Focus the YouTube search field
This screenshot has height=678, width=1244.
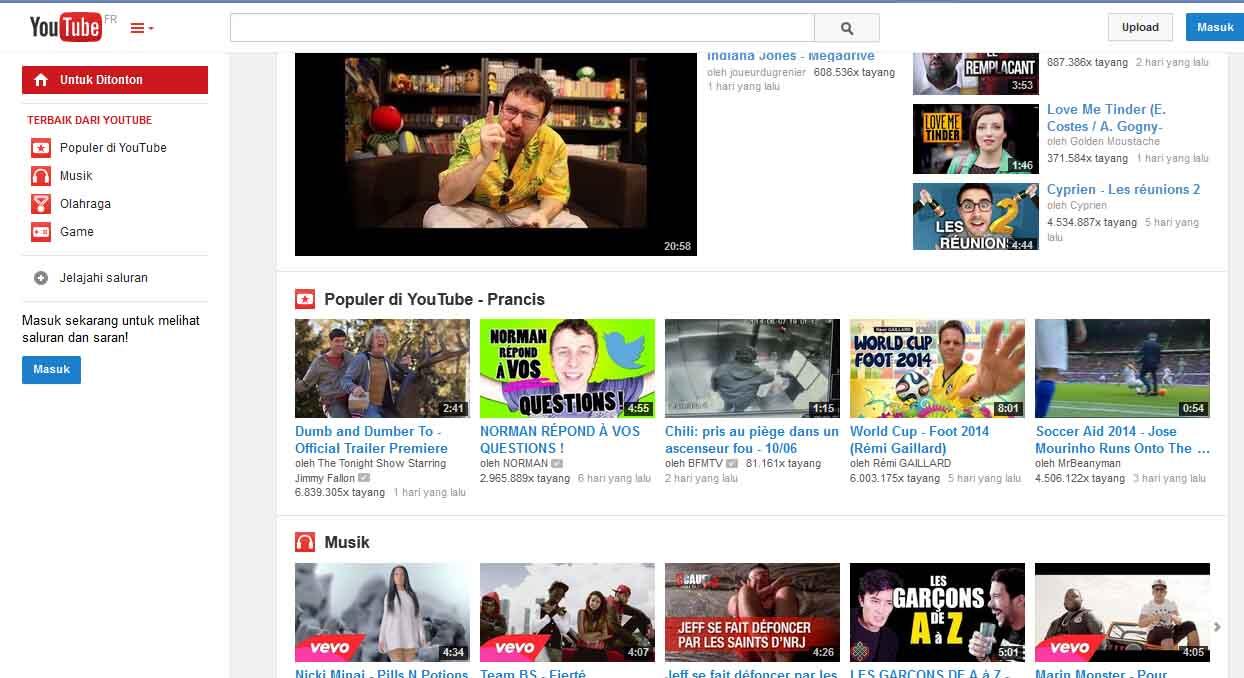coord(522,28)
